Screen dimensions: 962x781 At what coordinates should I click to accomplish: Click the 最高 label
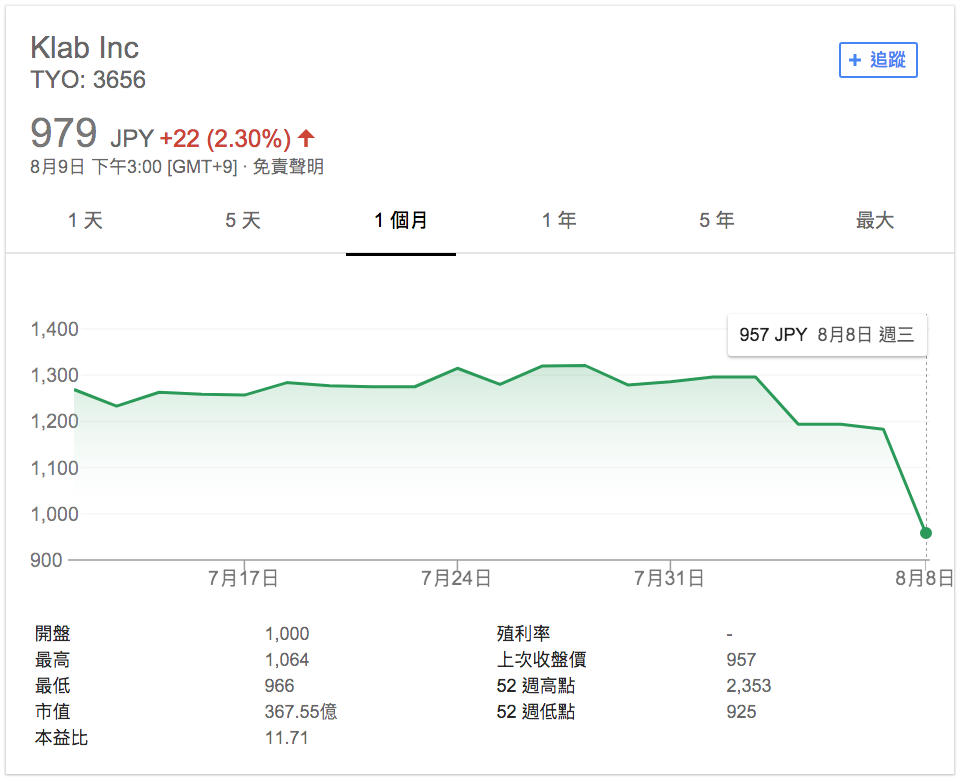point(53,660)
